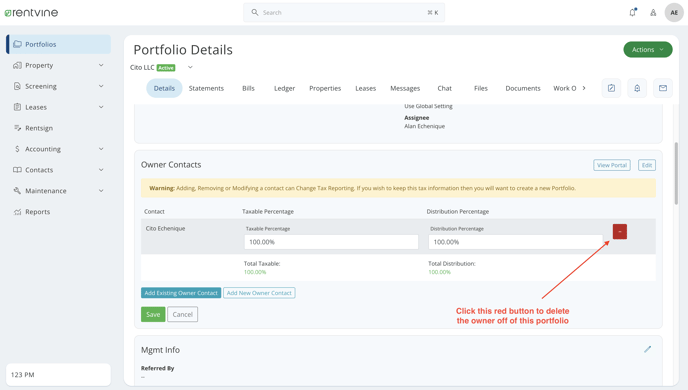Open the envelope email button beside tabs
688x390 pixels.
tap(663, 88)
